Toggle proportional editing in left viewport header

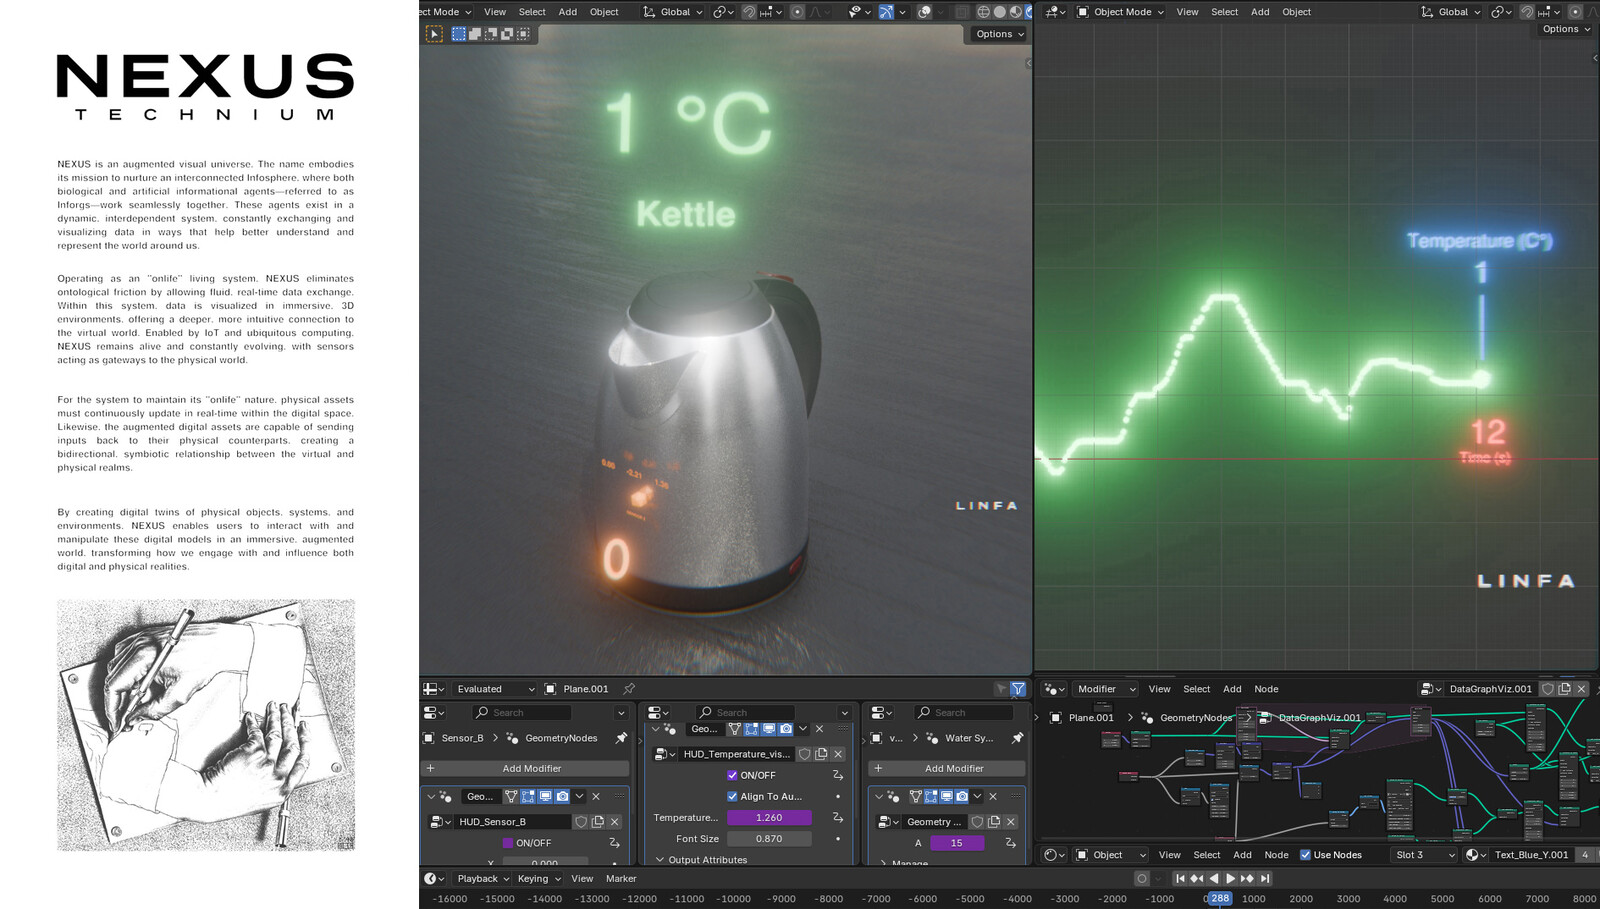tap(797, 12)
